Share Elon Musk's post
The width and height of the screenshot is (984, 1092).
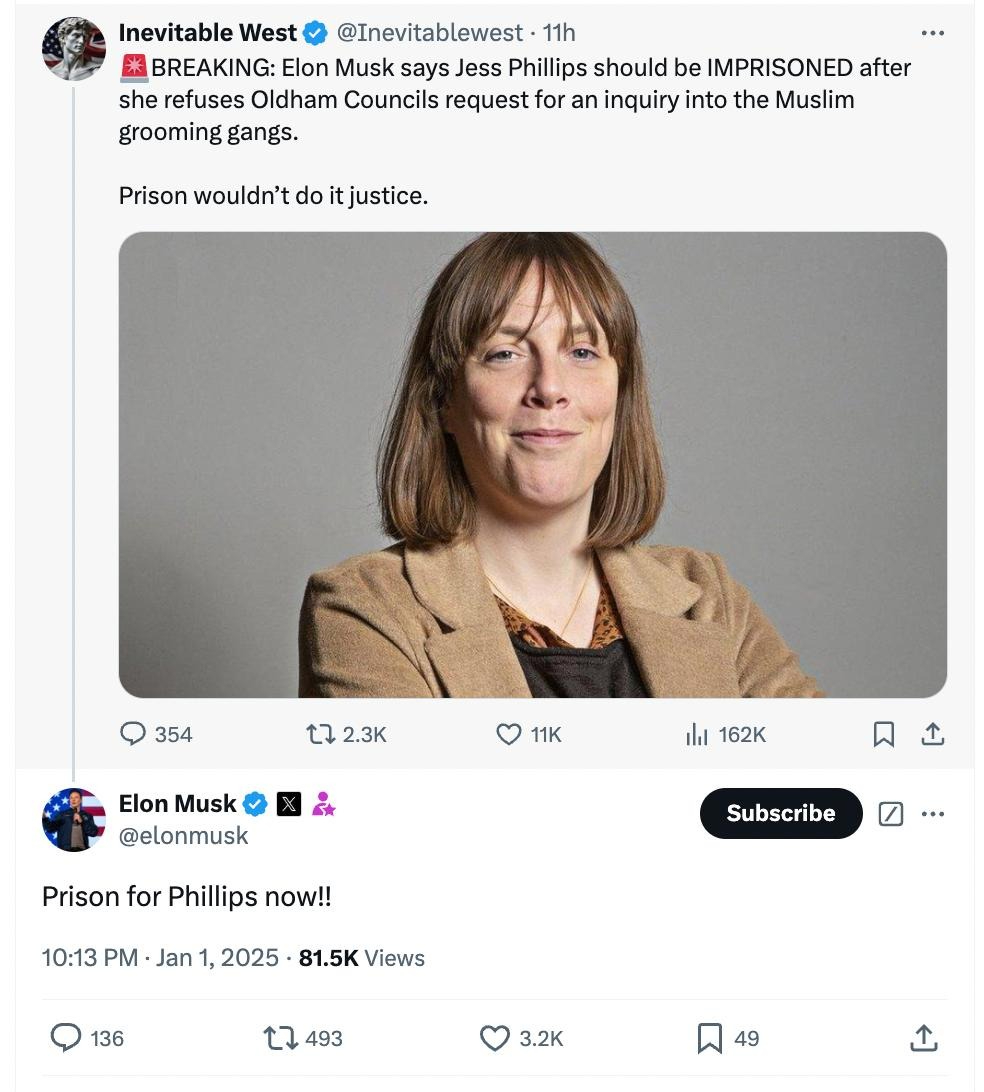[x=923, y=1038]
